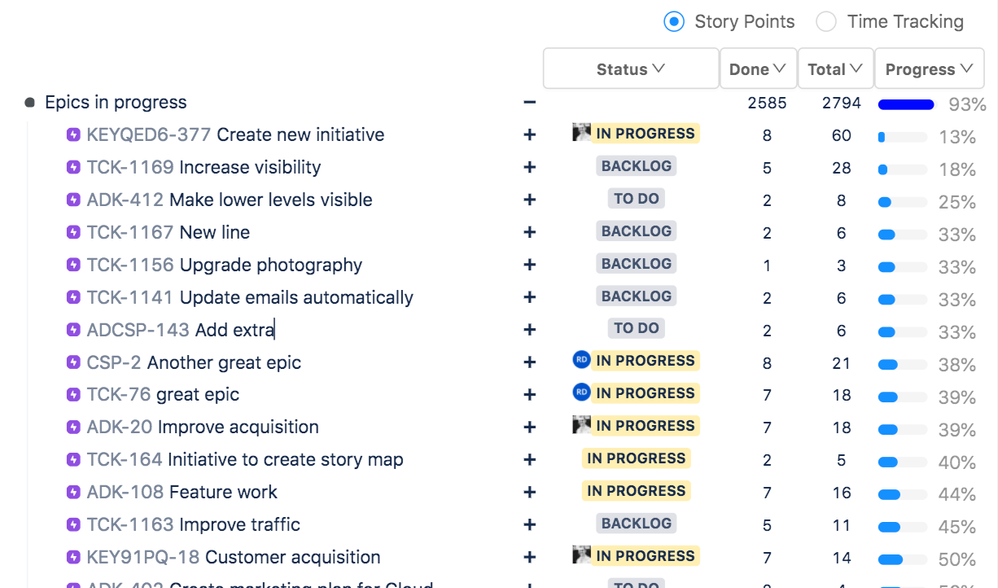Click the epic icon beside TCK-1169
Screen dimensions: 998x588
pyautogui.click(x=73, y=167)
